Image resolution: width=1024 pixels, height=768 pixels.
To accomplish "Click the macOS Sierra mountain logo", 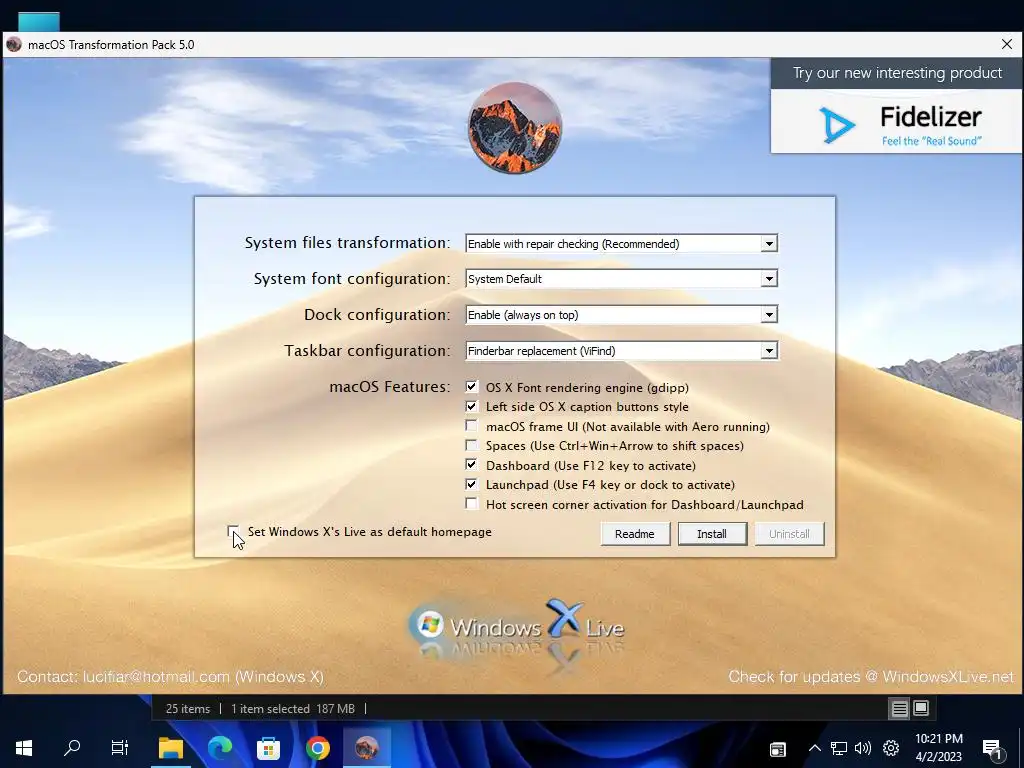I will (x=515, y=128).
